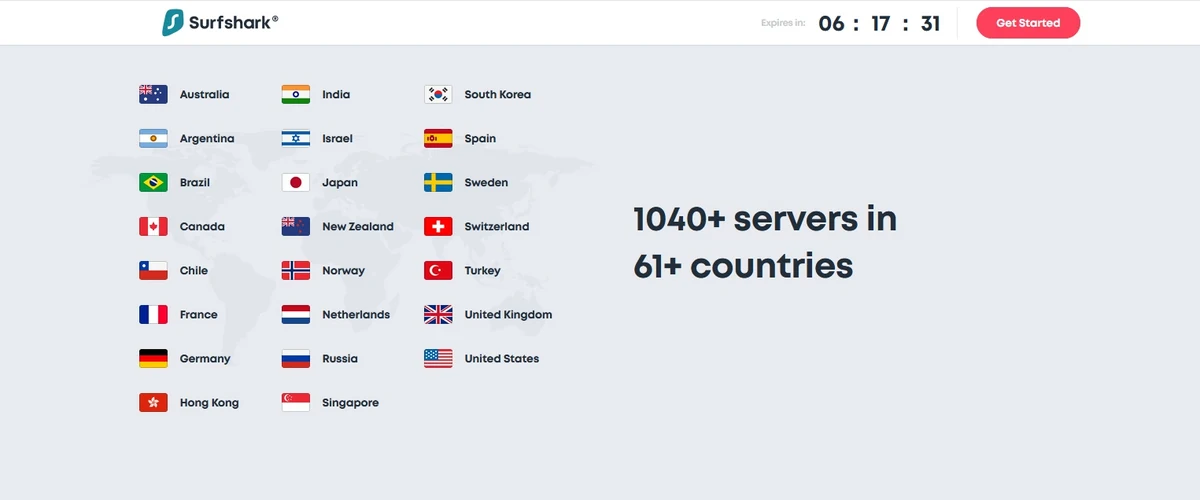The image size is (1200, 500).
Task: Select the France country label
Action: 198,315
